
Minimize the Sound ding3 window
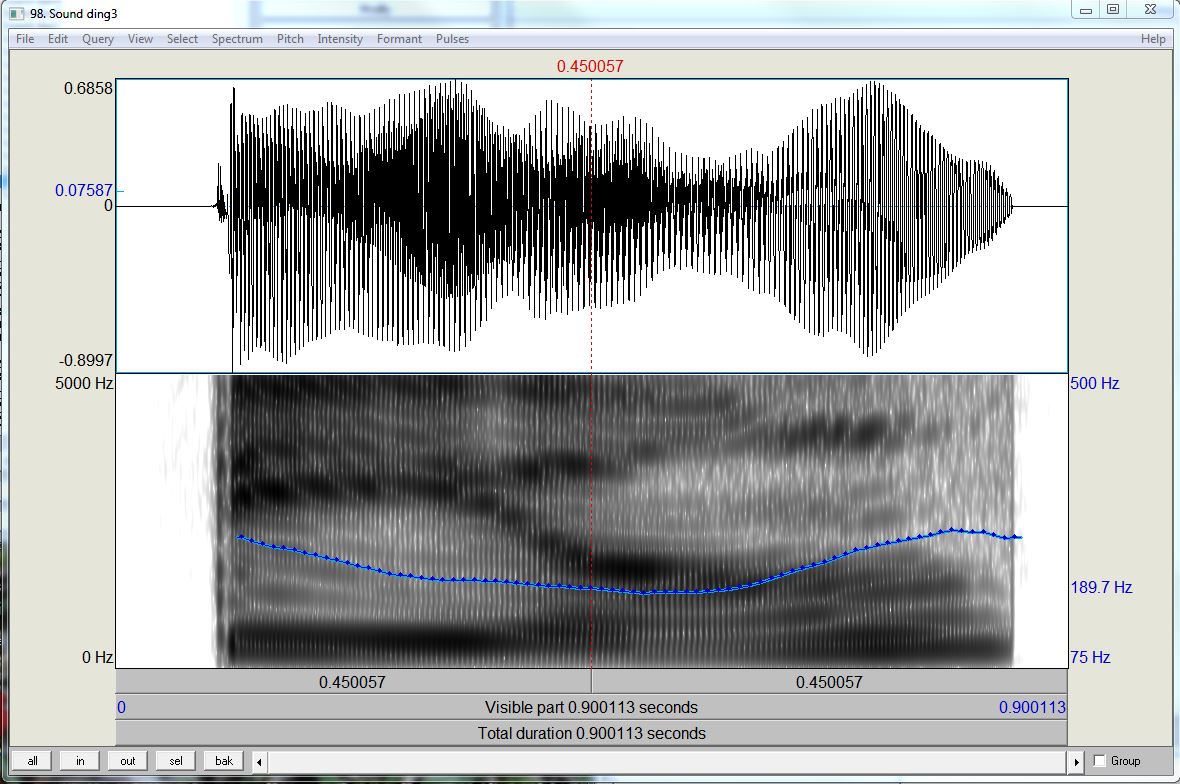[x=1086, y=10]
